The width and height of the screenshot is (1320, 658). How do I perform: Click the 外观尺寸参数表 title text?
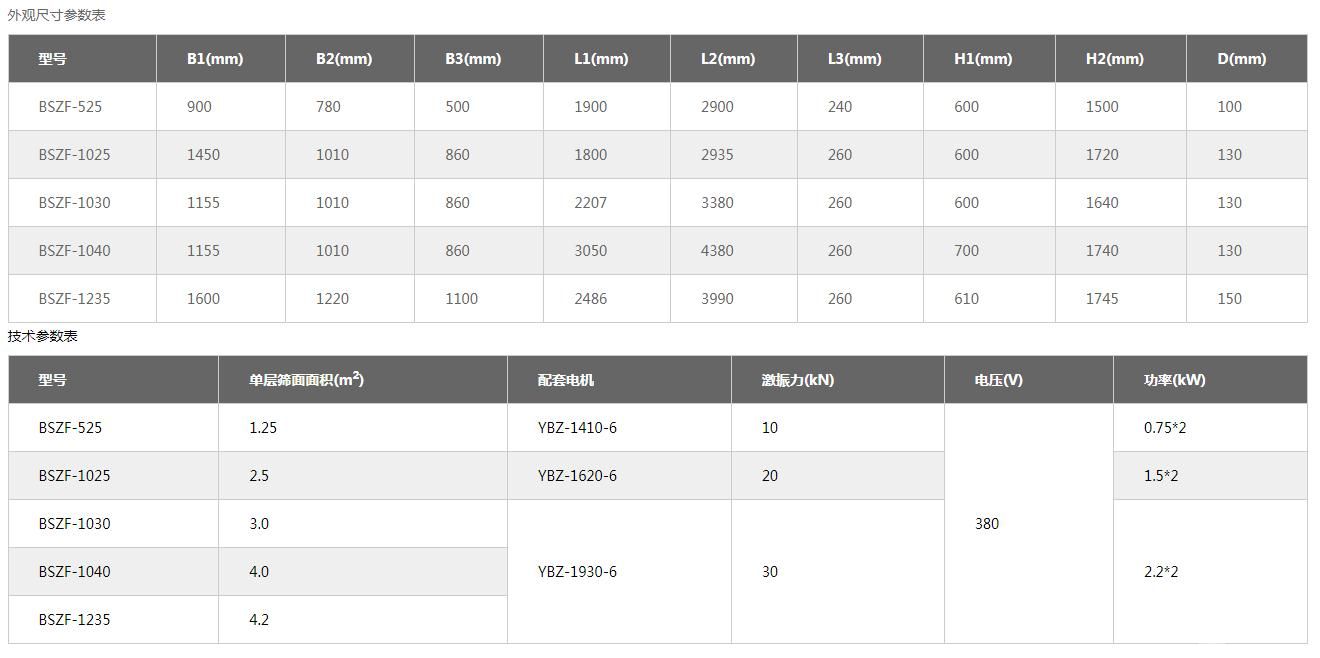coord(56,15)
